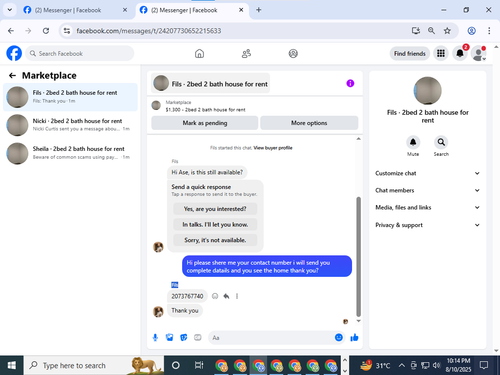This screenshot has height=375, width=500.
Task: Open Chrome three-dot menu
Action: (x=489, y=31)
